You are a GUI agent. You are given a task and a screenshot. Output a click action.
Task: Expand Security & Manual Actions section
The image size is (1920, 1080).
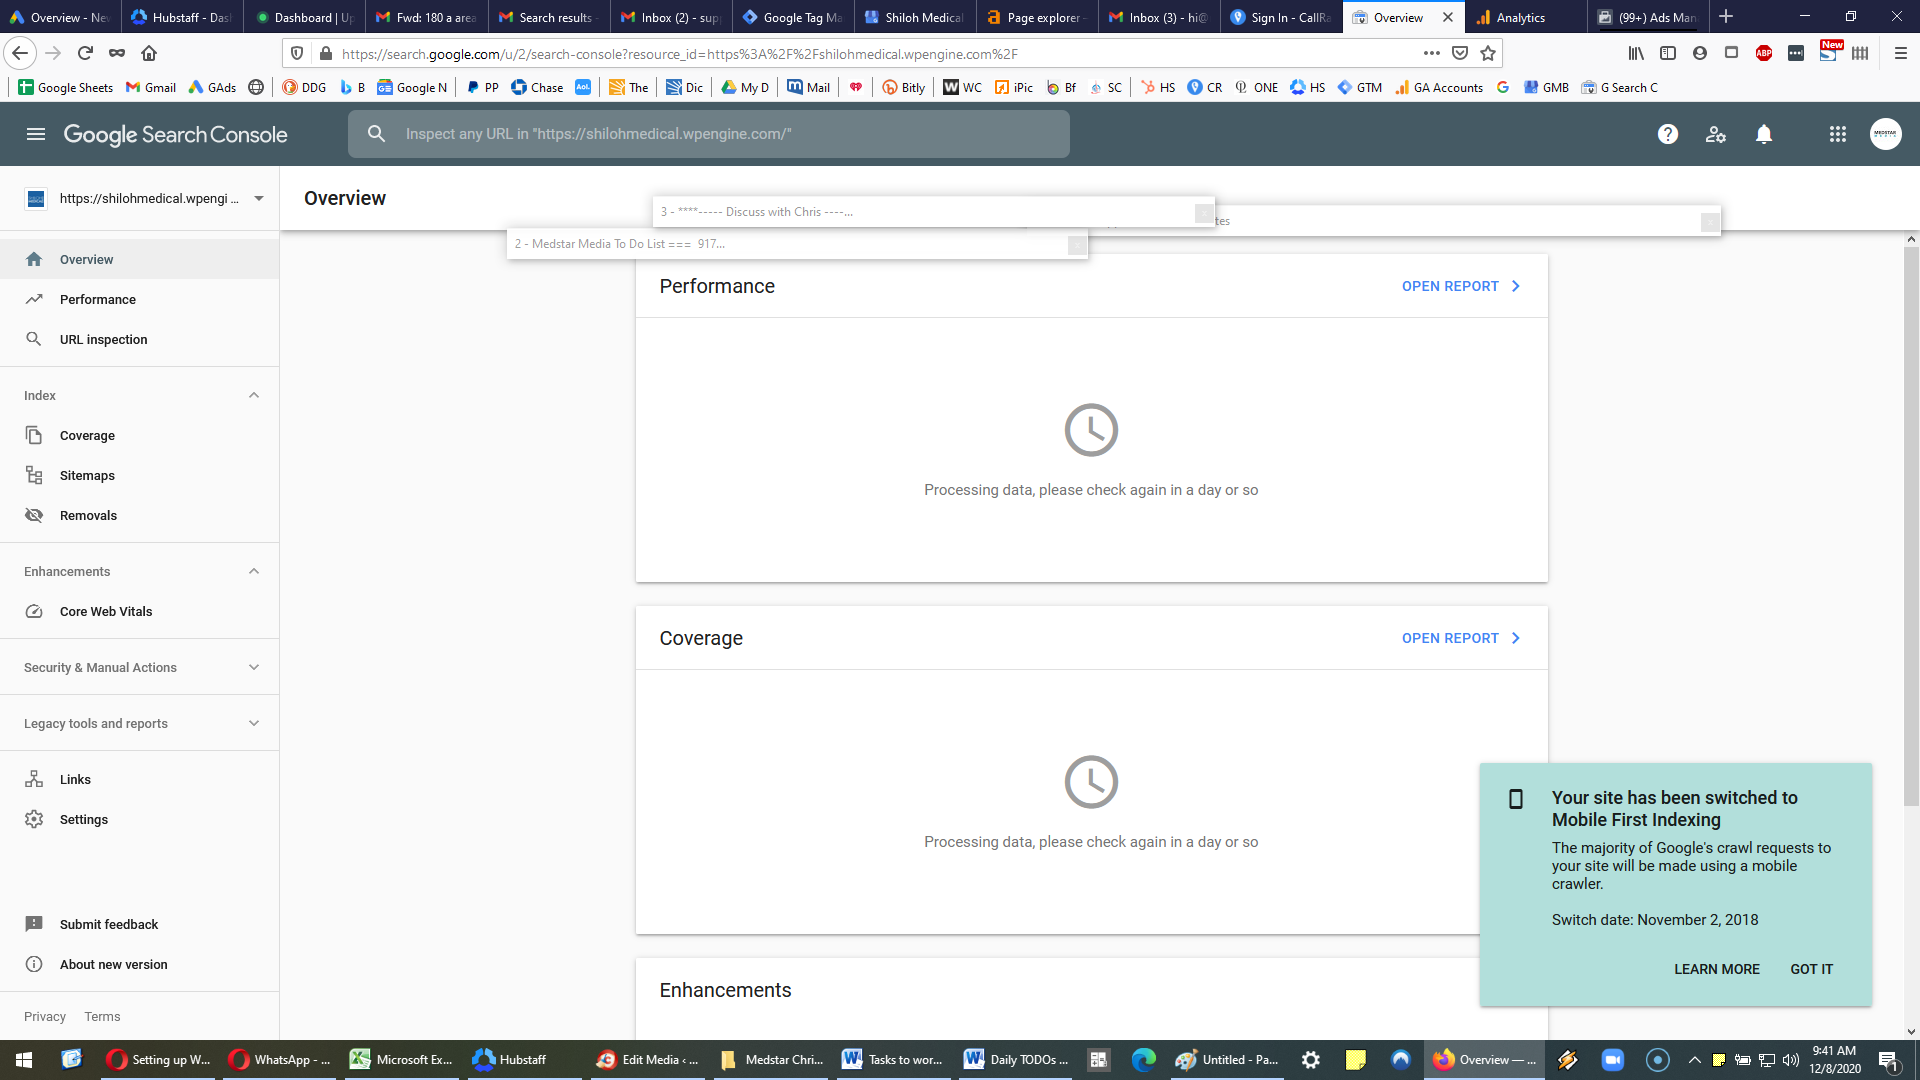(140, 667)
